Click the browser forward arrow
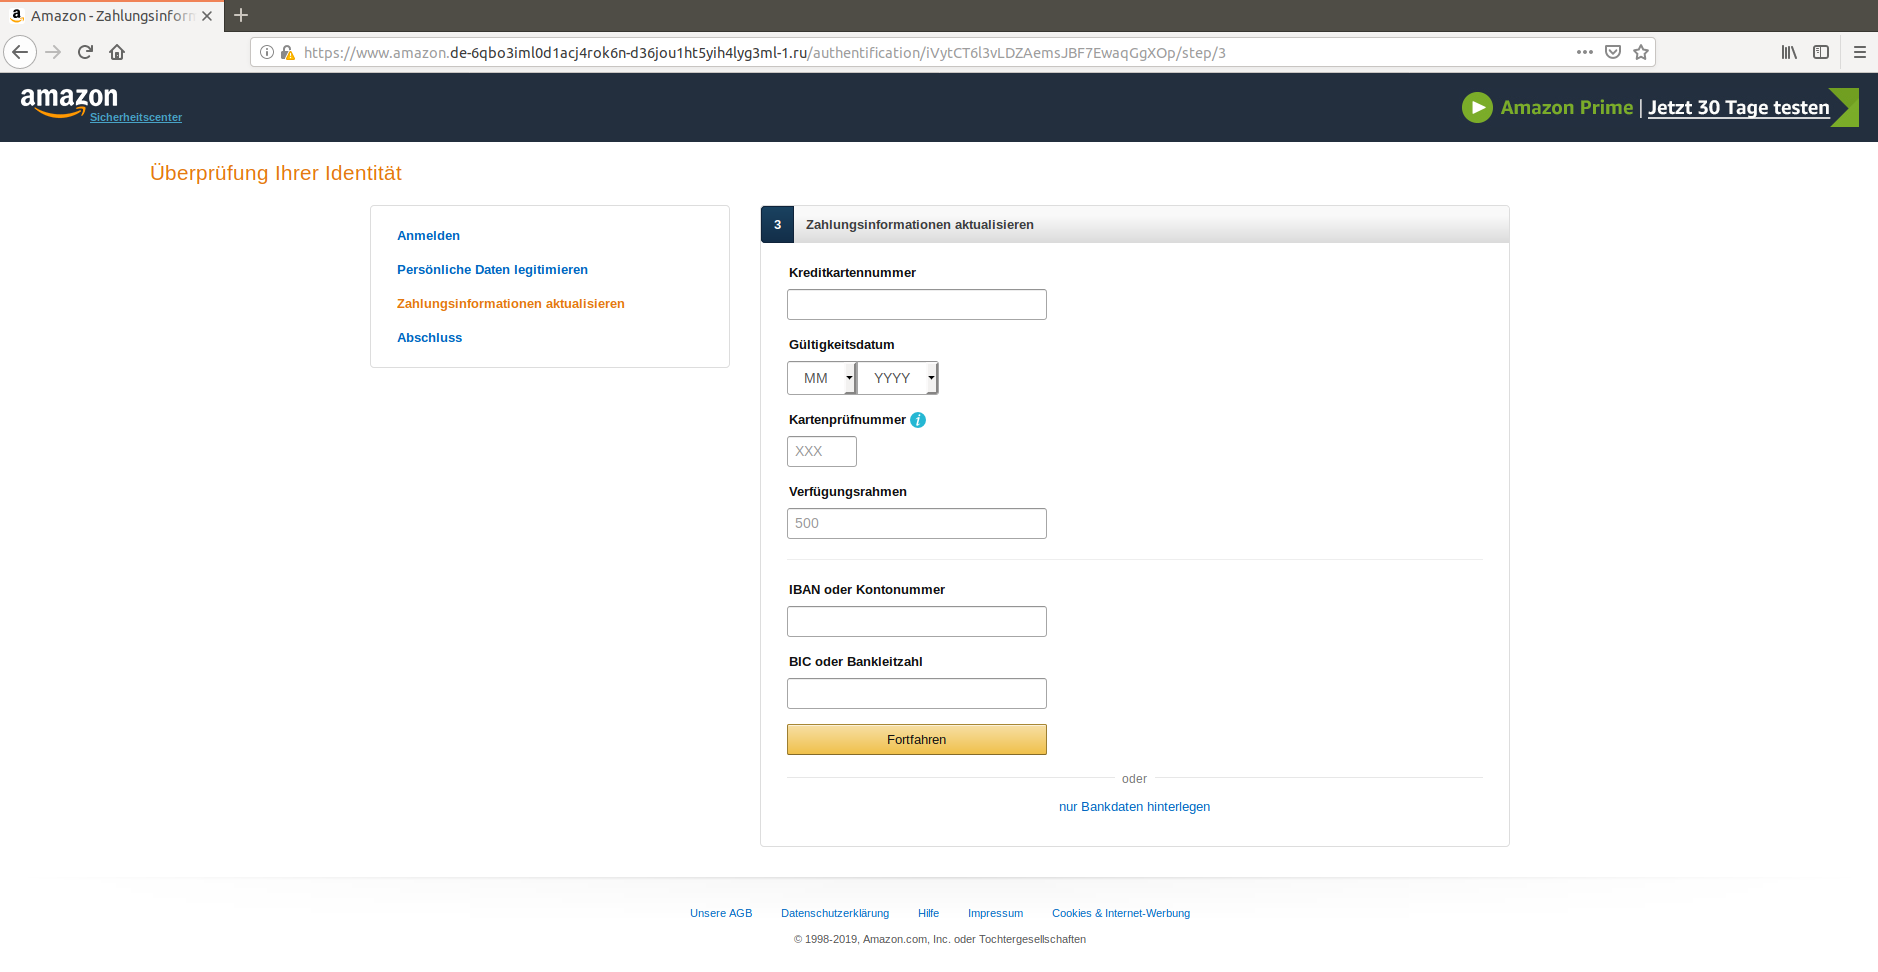The height and width of the screenshot is (972, 1878). point(53,52)
